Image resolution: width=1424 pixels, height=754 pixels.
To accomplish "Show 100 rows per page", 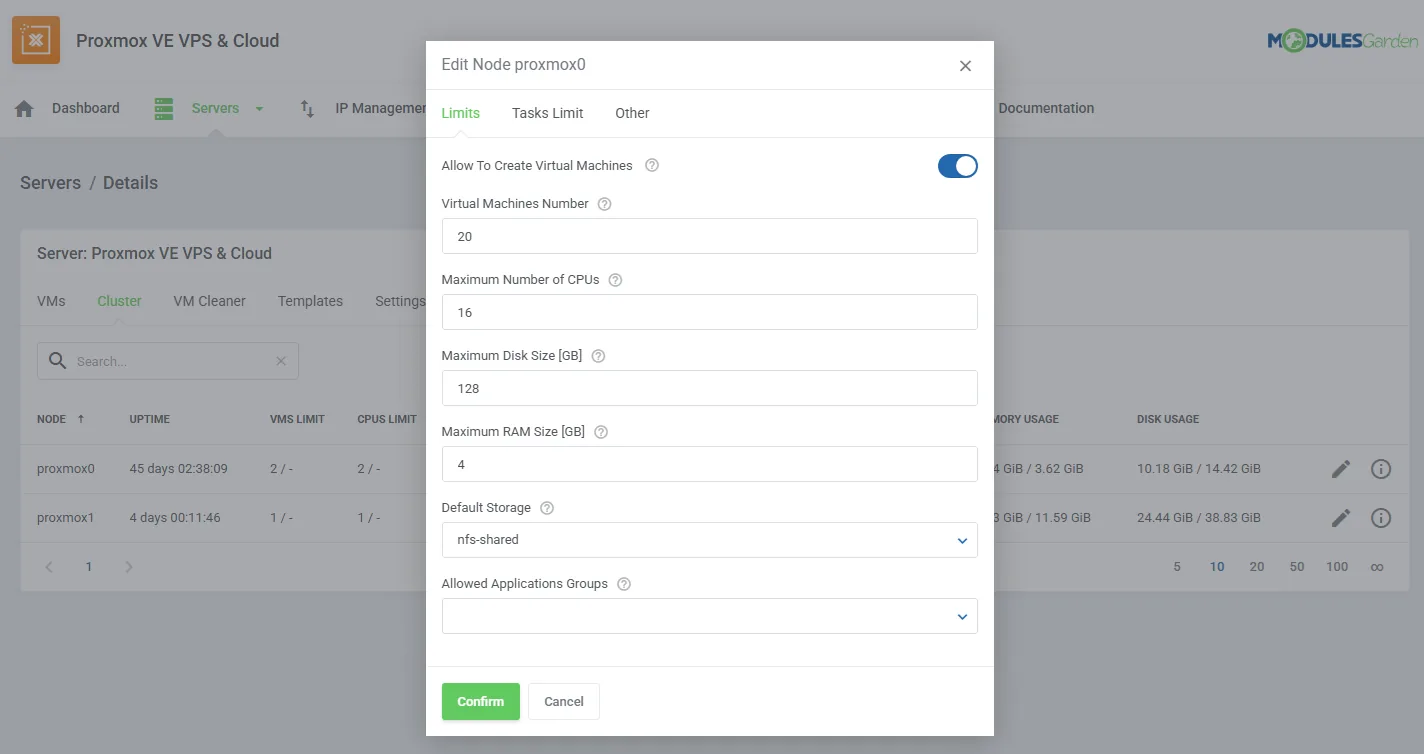I will 1337,567.
